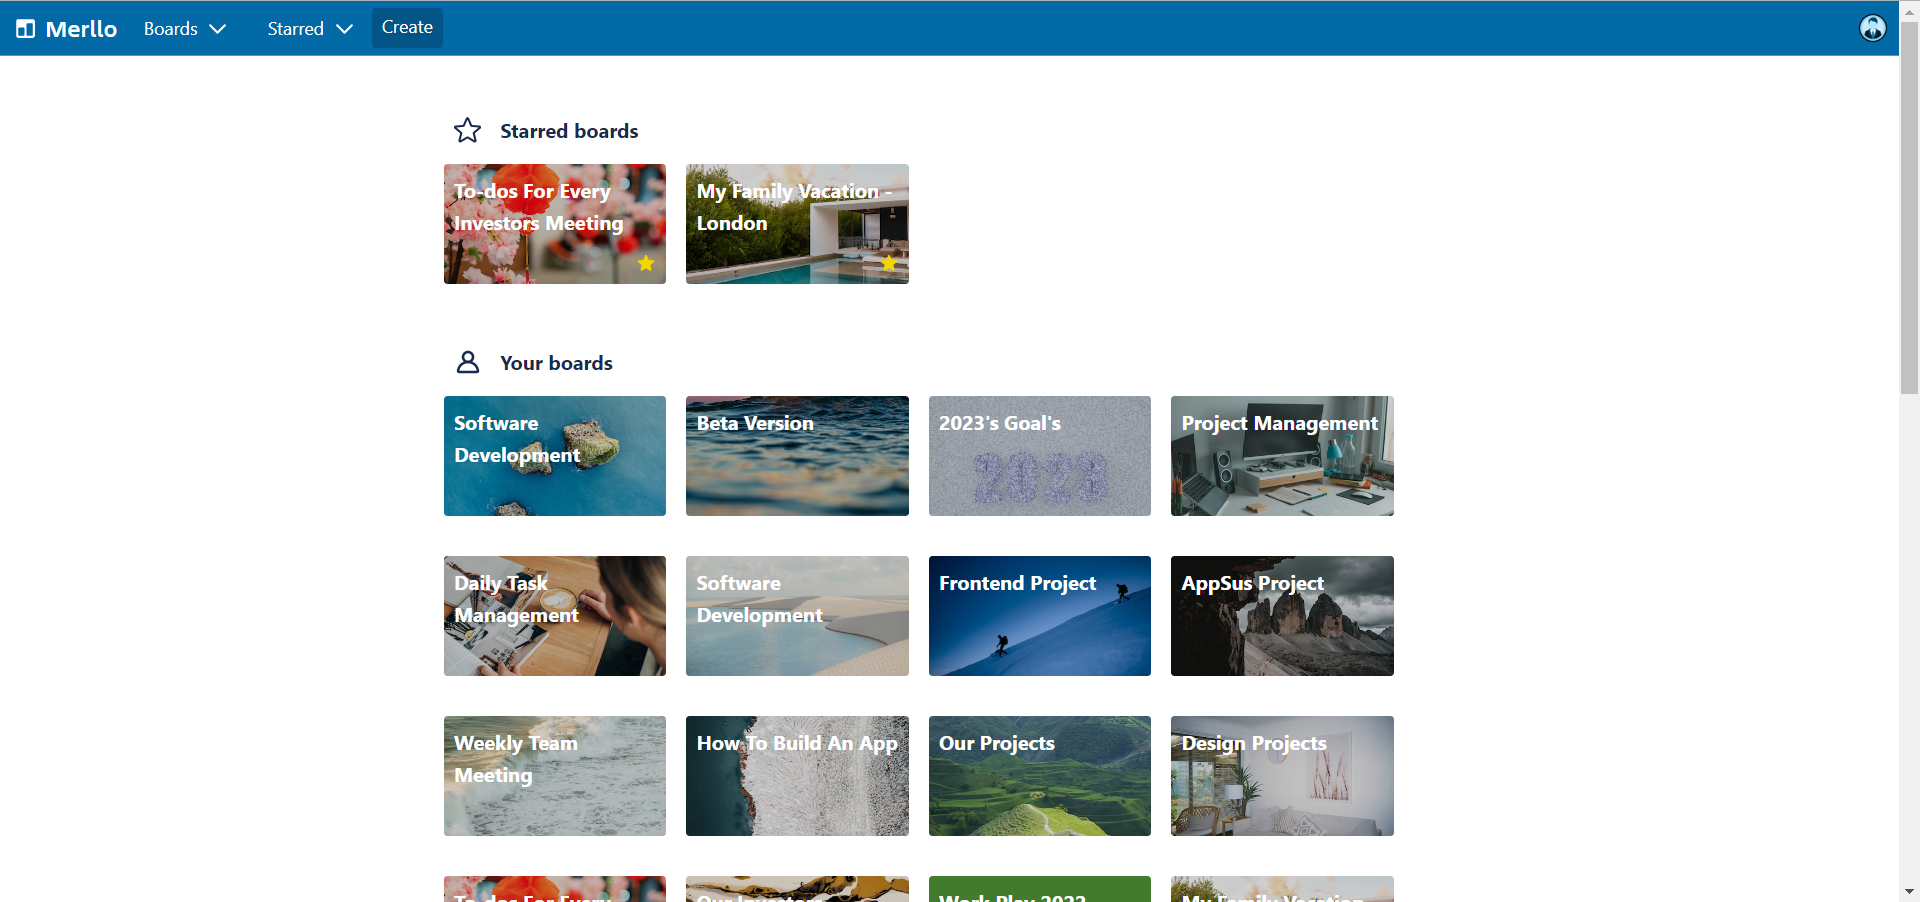Open the 2023's Goal's board

(1039, 456)
